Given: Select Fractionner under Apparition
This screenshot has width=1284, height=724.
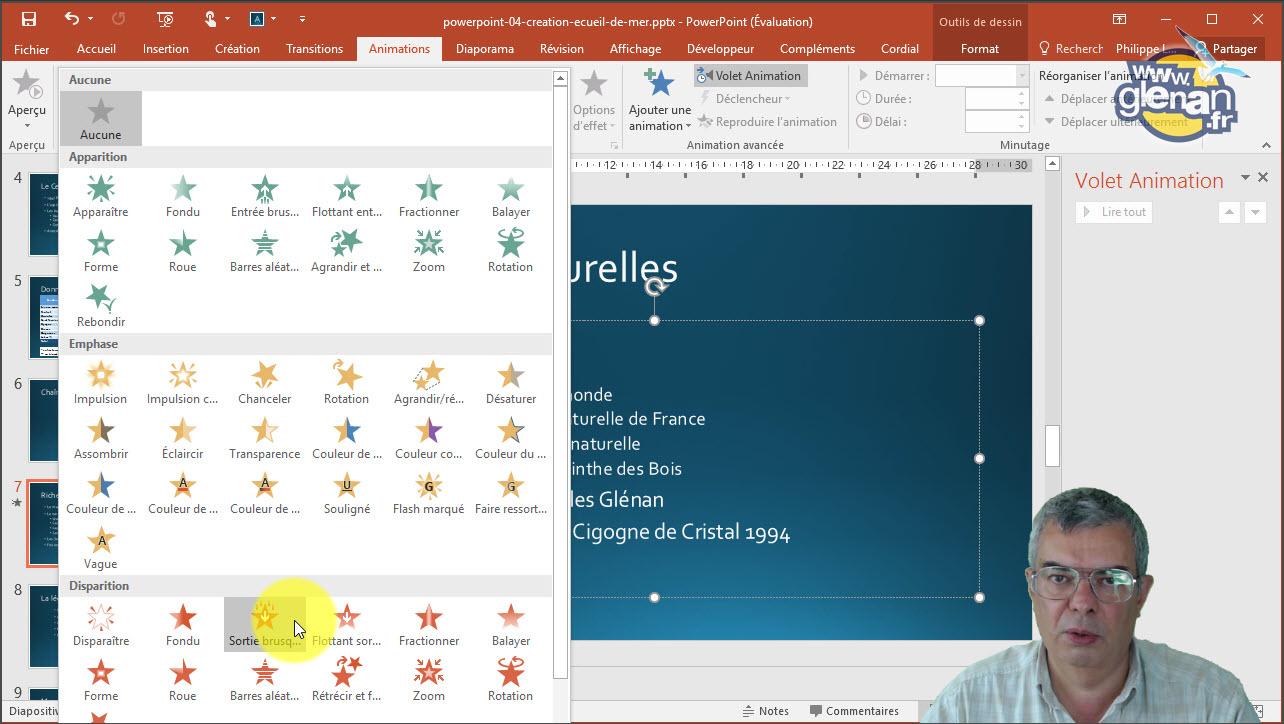Looking at the screenshot, I should pos(429,196).
